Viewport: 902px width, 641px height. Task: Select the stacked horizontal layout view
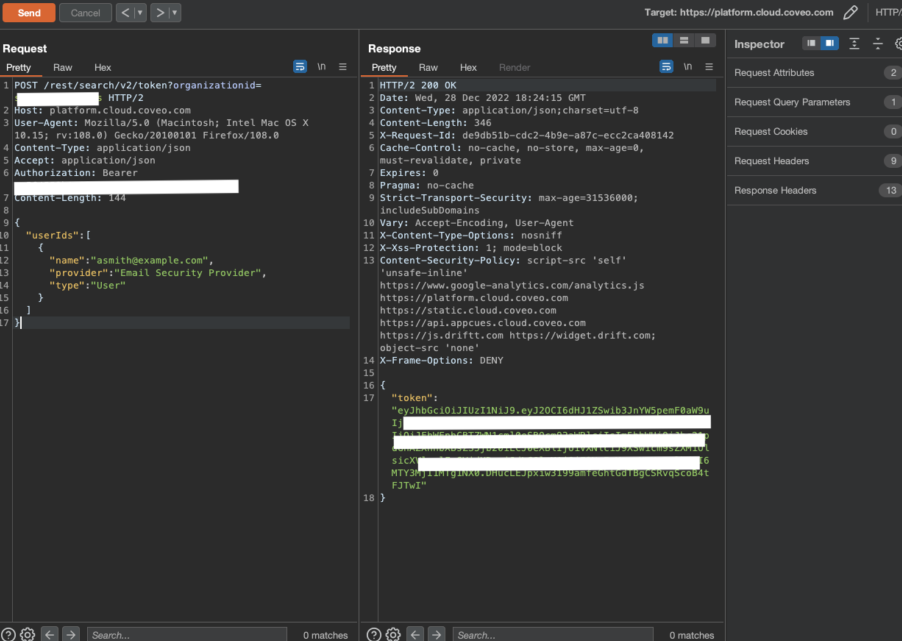coord(683,40)
